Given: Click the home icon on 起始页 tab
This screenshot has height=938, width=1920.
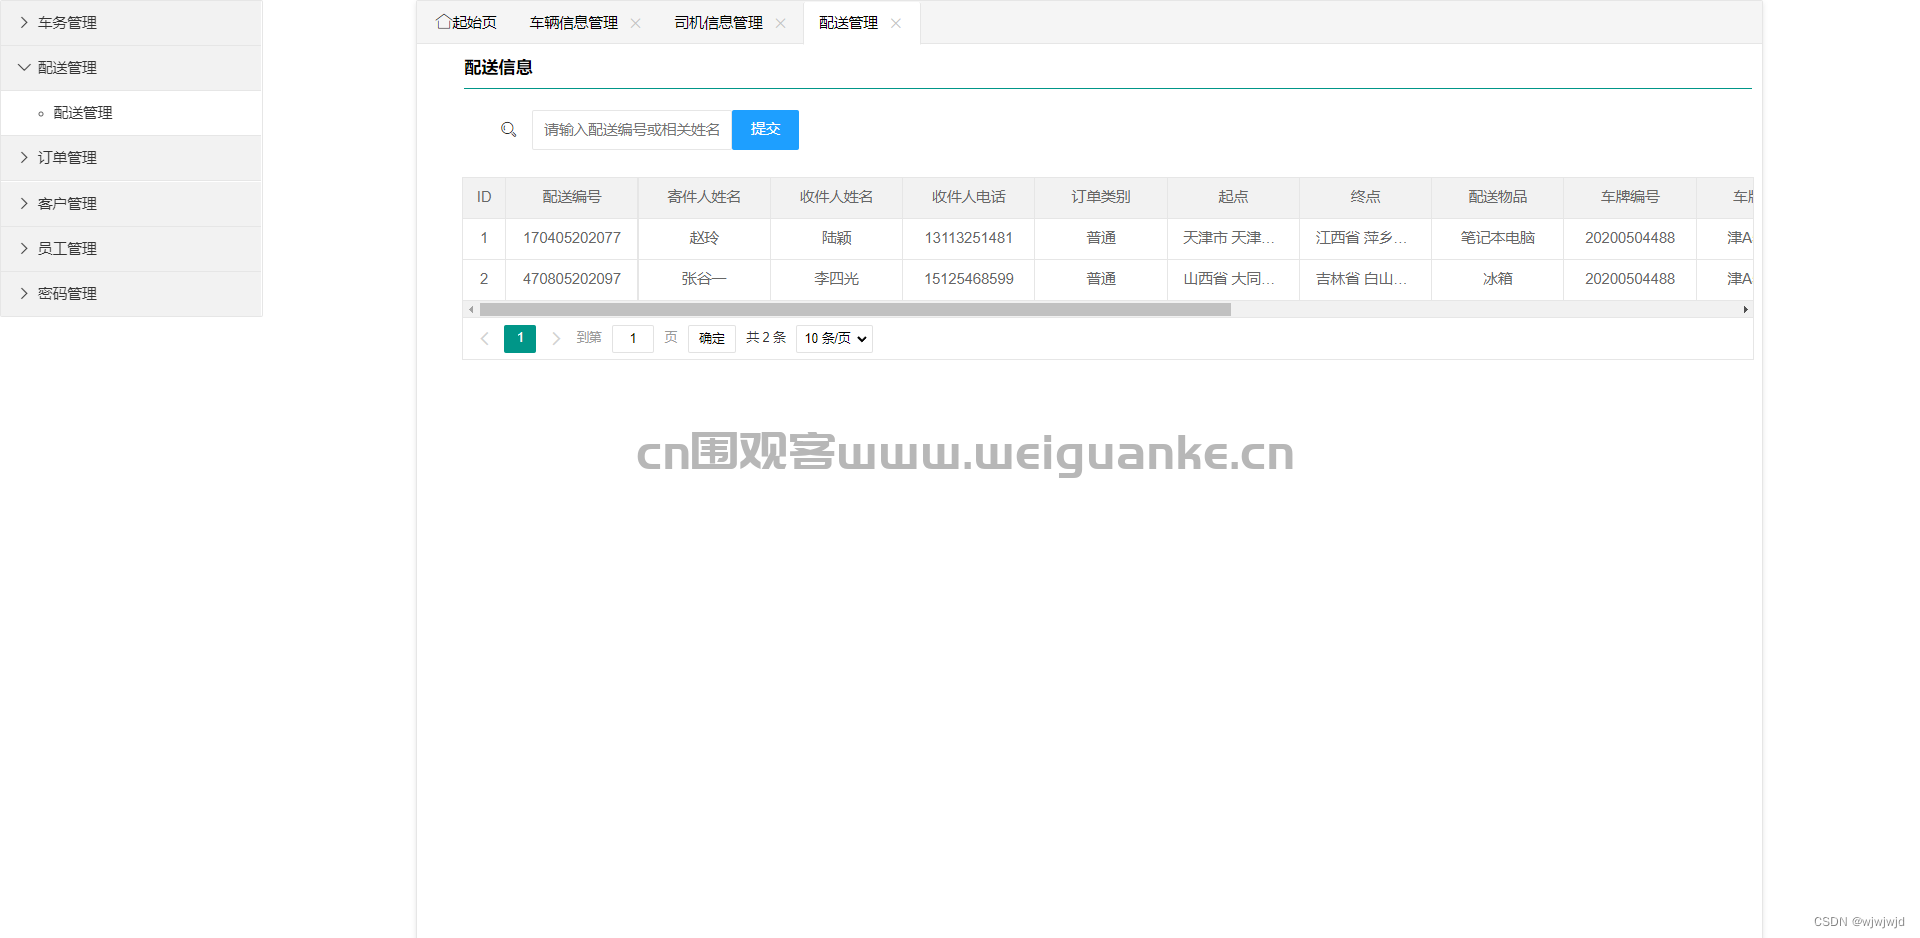Looking at the screenshot, I should click(x=443, y=22).
